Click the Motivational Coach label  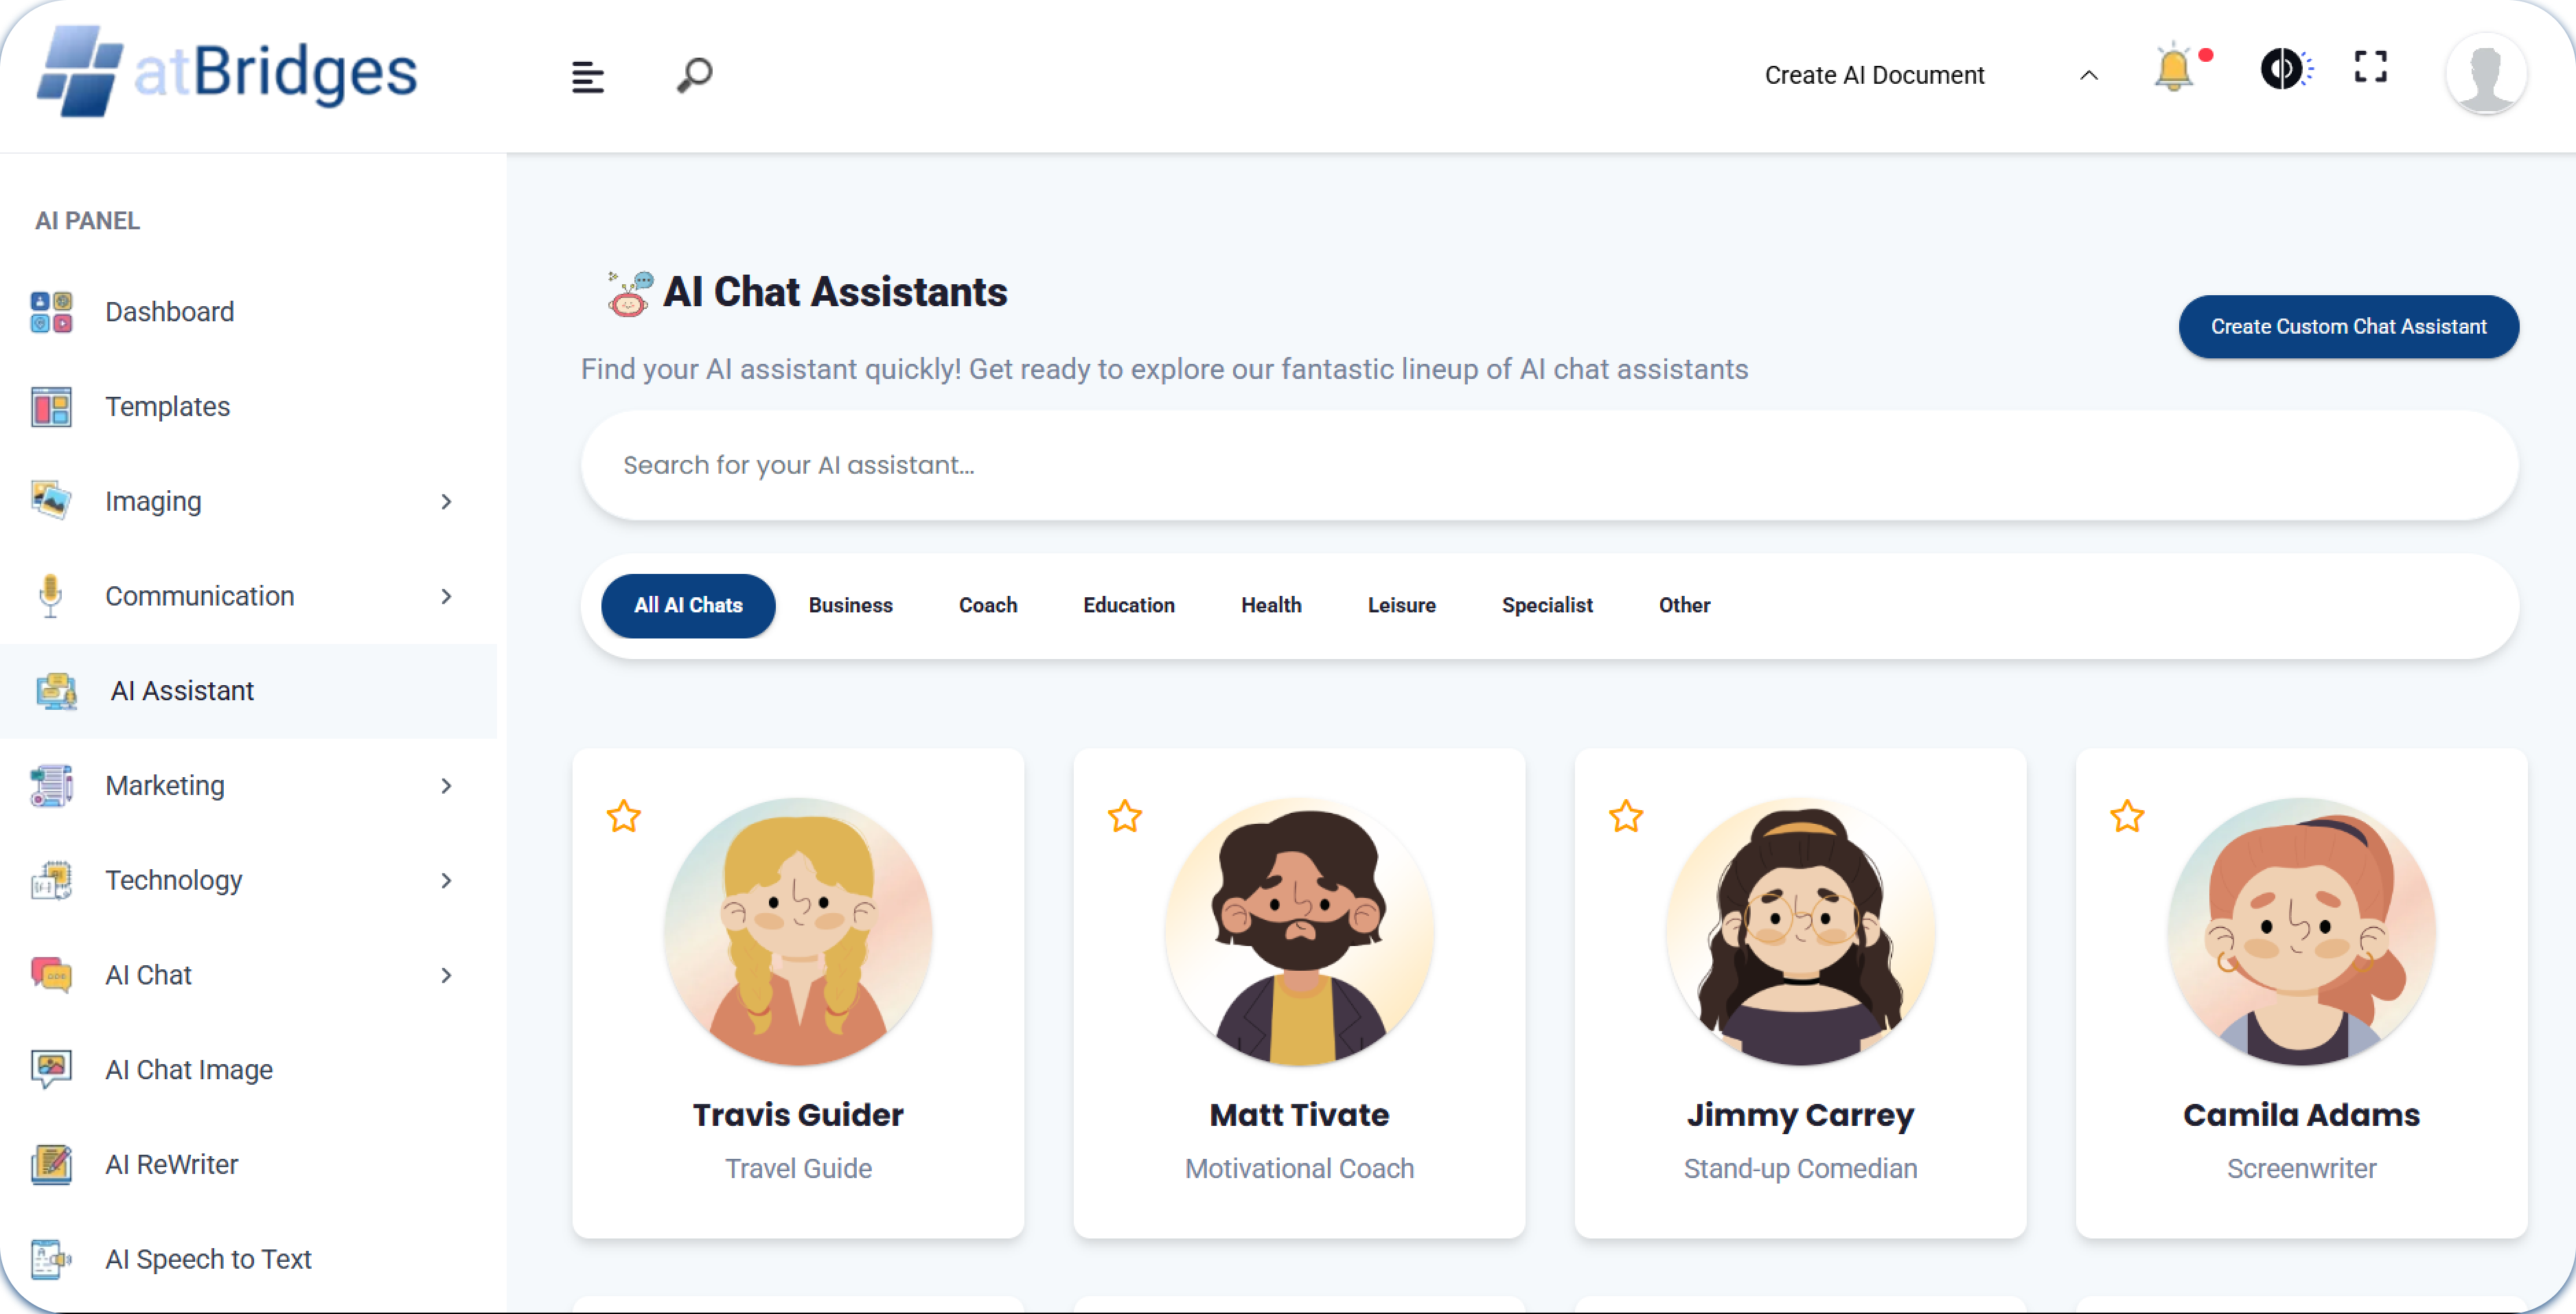(x=1299, y=1169)
